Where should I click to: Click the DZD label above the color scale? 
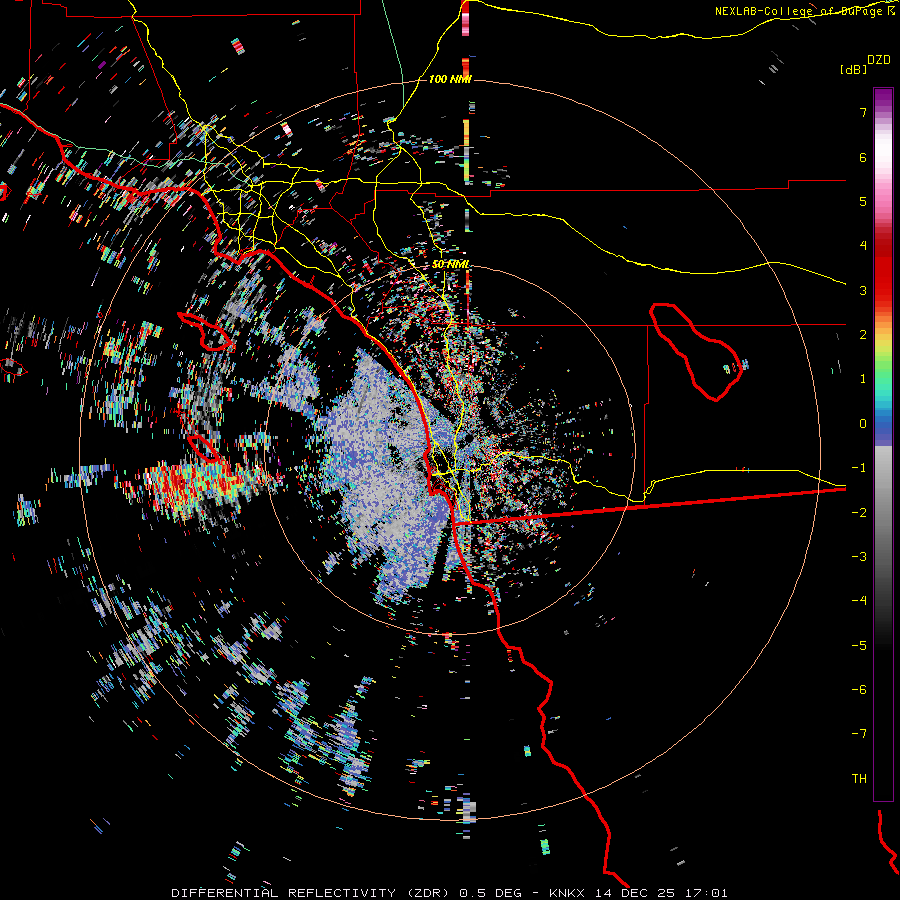tap(879, 60)
